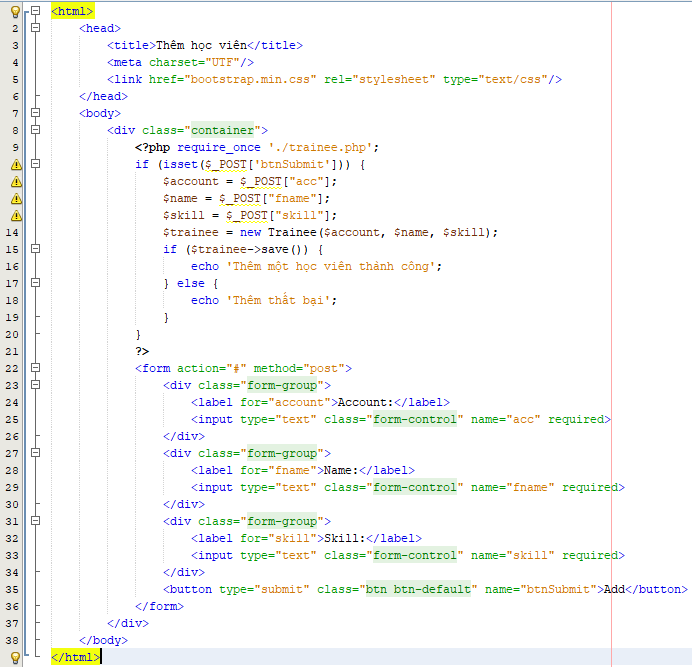Click the name="acc" attribute on the input
Image resolution: width=692 pixels, height=667 pixels.
[506, 419]
